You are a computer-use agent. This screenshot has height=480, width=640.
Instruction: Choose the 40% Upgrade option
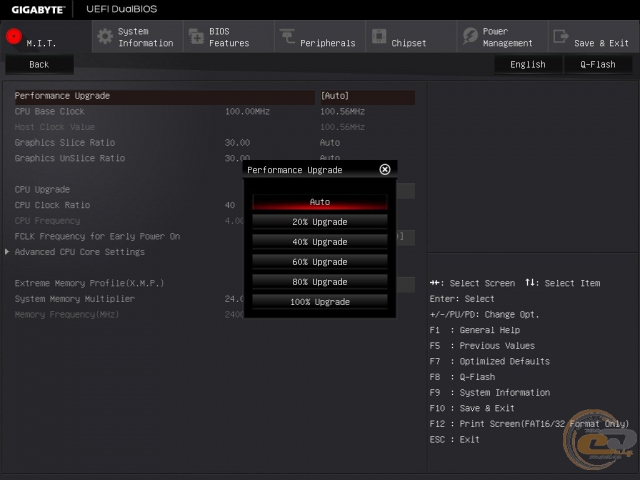click(x=319, y=242)
